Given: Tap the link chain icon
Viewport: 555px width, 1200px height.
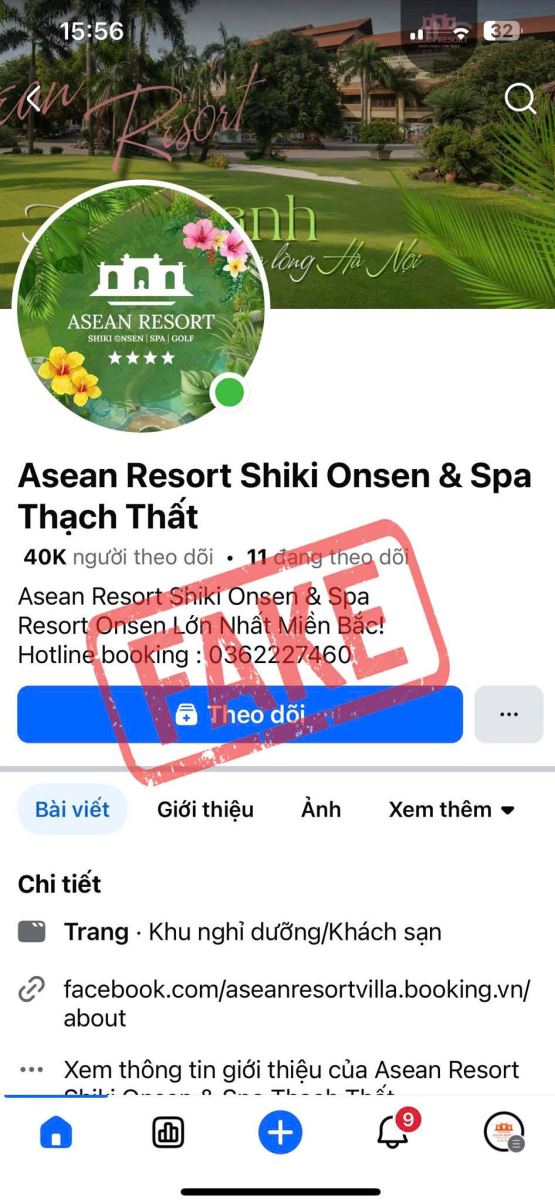Looking at the screenshot, I should [x=32, y=991].
